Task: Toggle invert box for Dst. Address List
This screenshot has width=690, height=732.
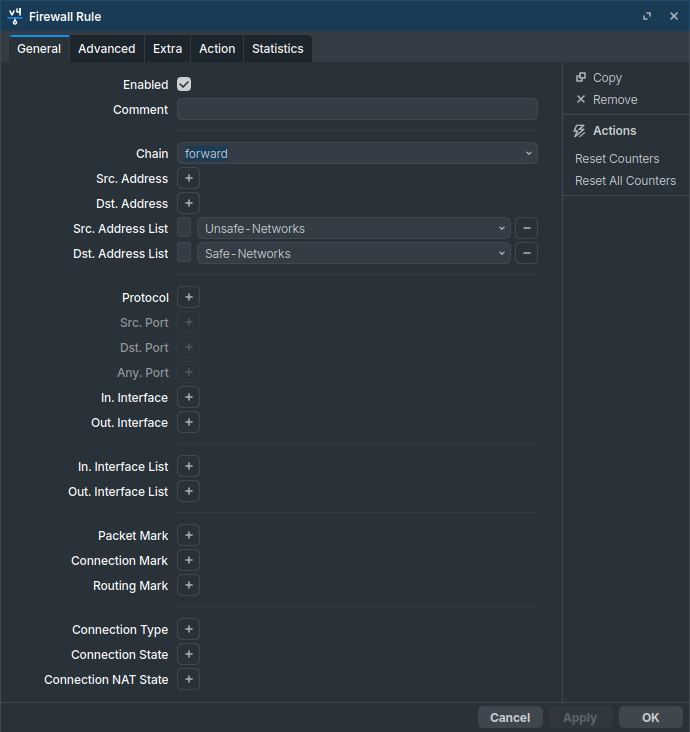Action: 184,254
